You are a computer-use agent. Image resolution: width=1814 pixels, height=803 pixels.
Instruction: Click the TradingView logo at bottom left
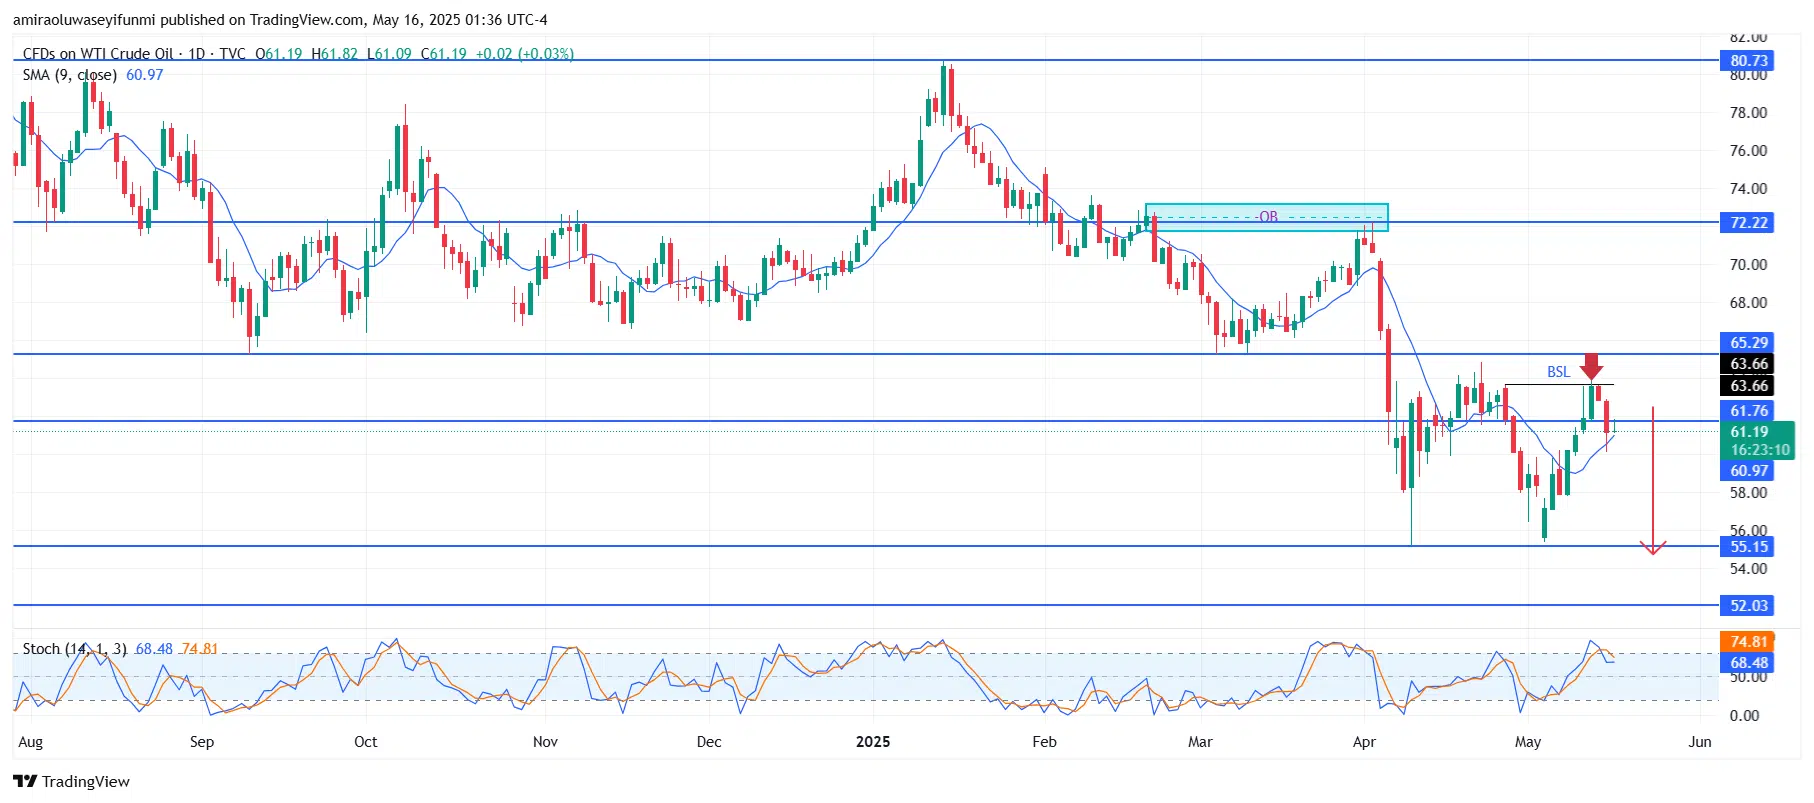(x=71, y=781)
